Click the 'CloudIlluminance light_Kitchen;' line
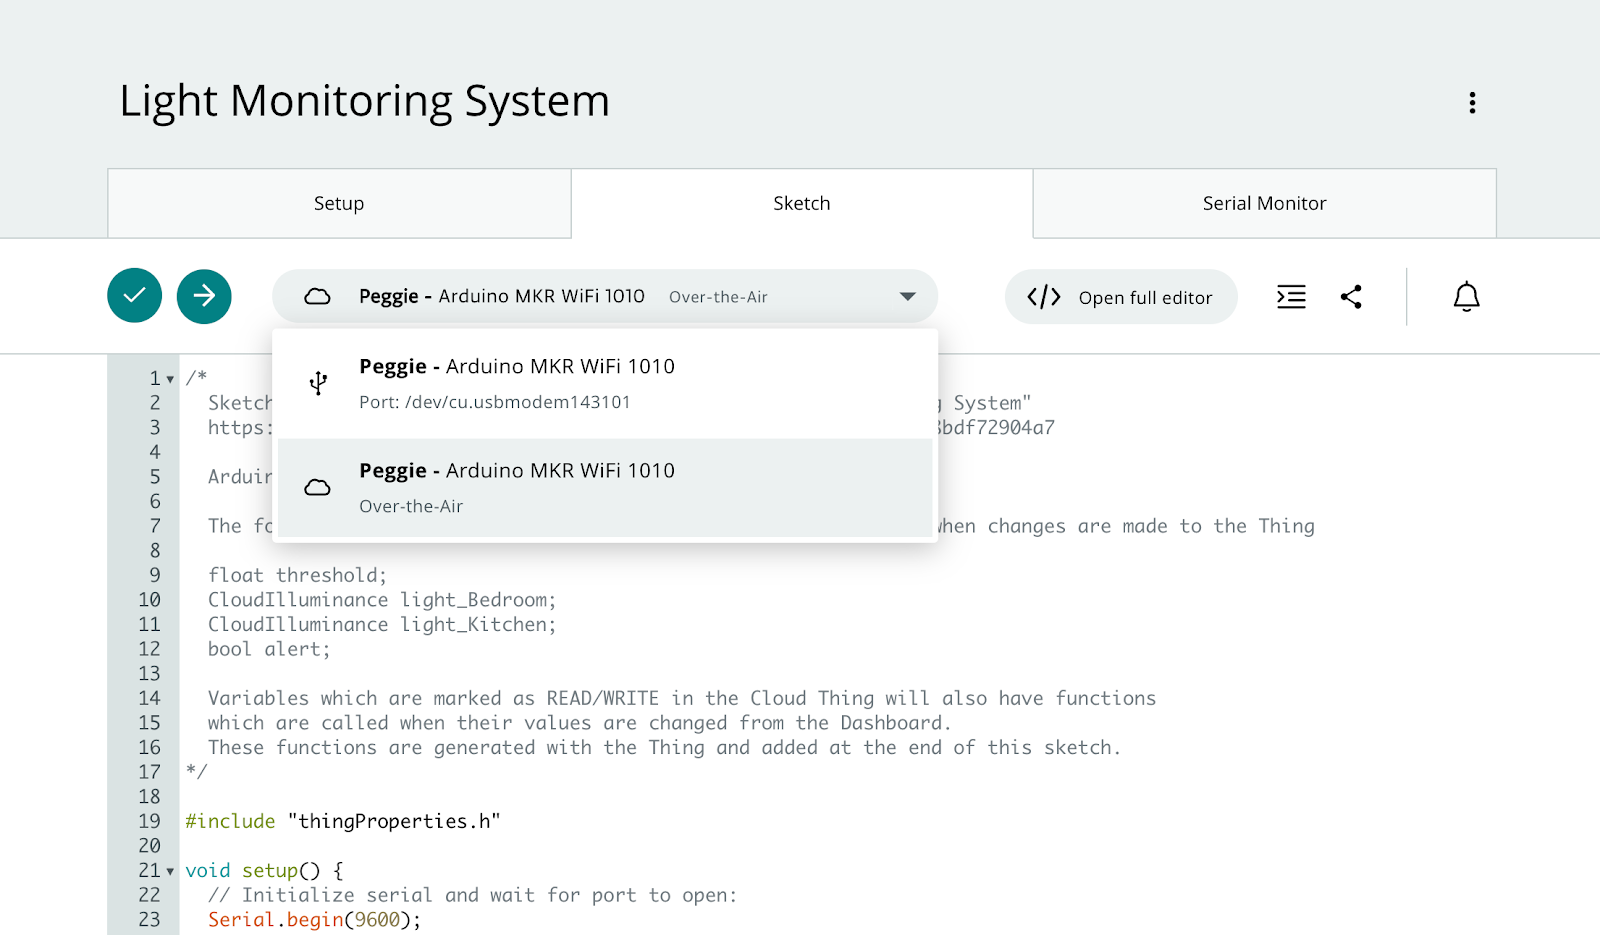Image resolution: width=1600 pixels, height=935 pixels. point(381,625)
